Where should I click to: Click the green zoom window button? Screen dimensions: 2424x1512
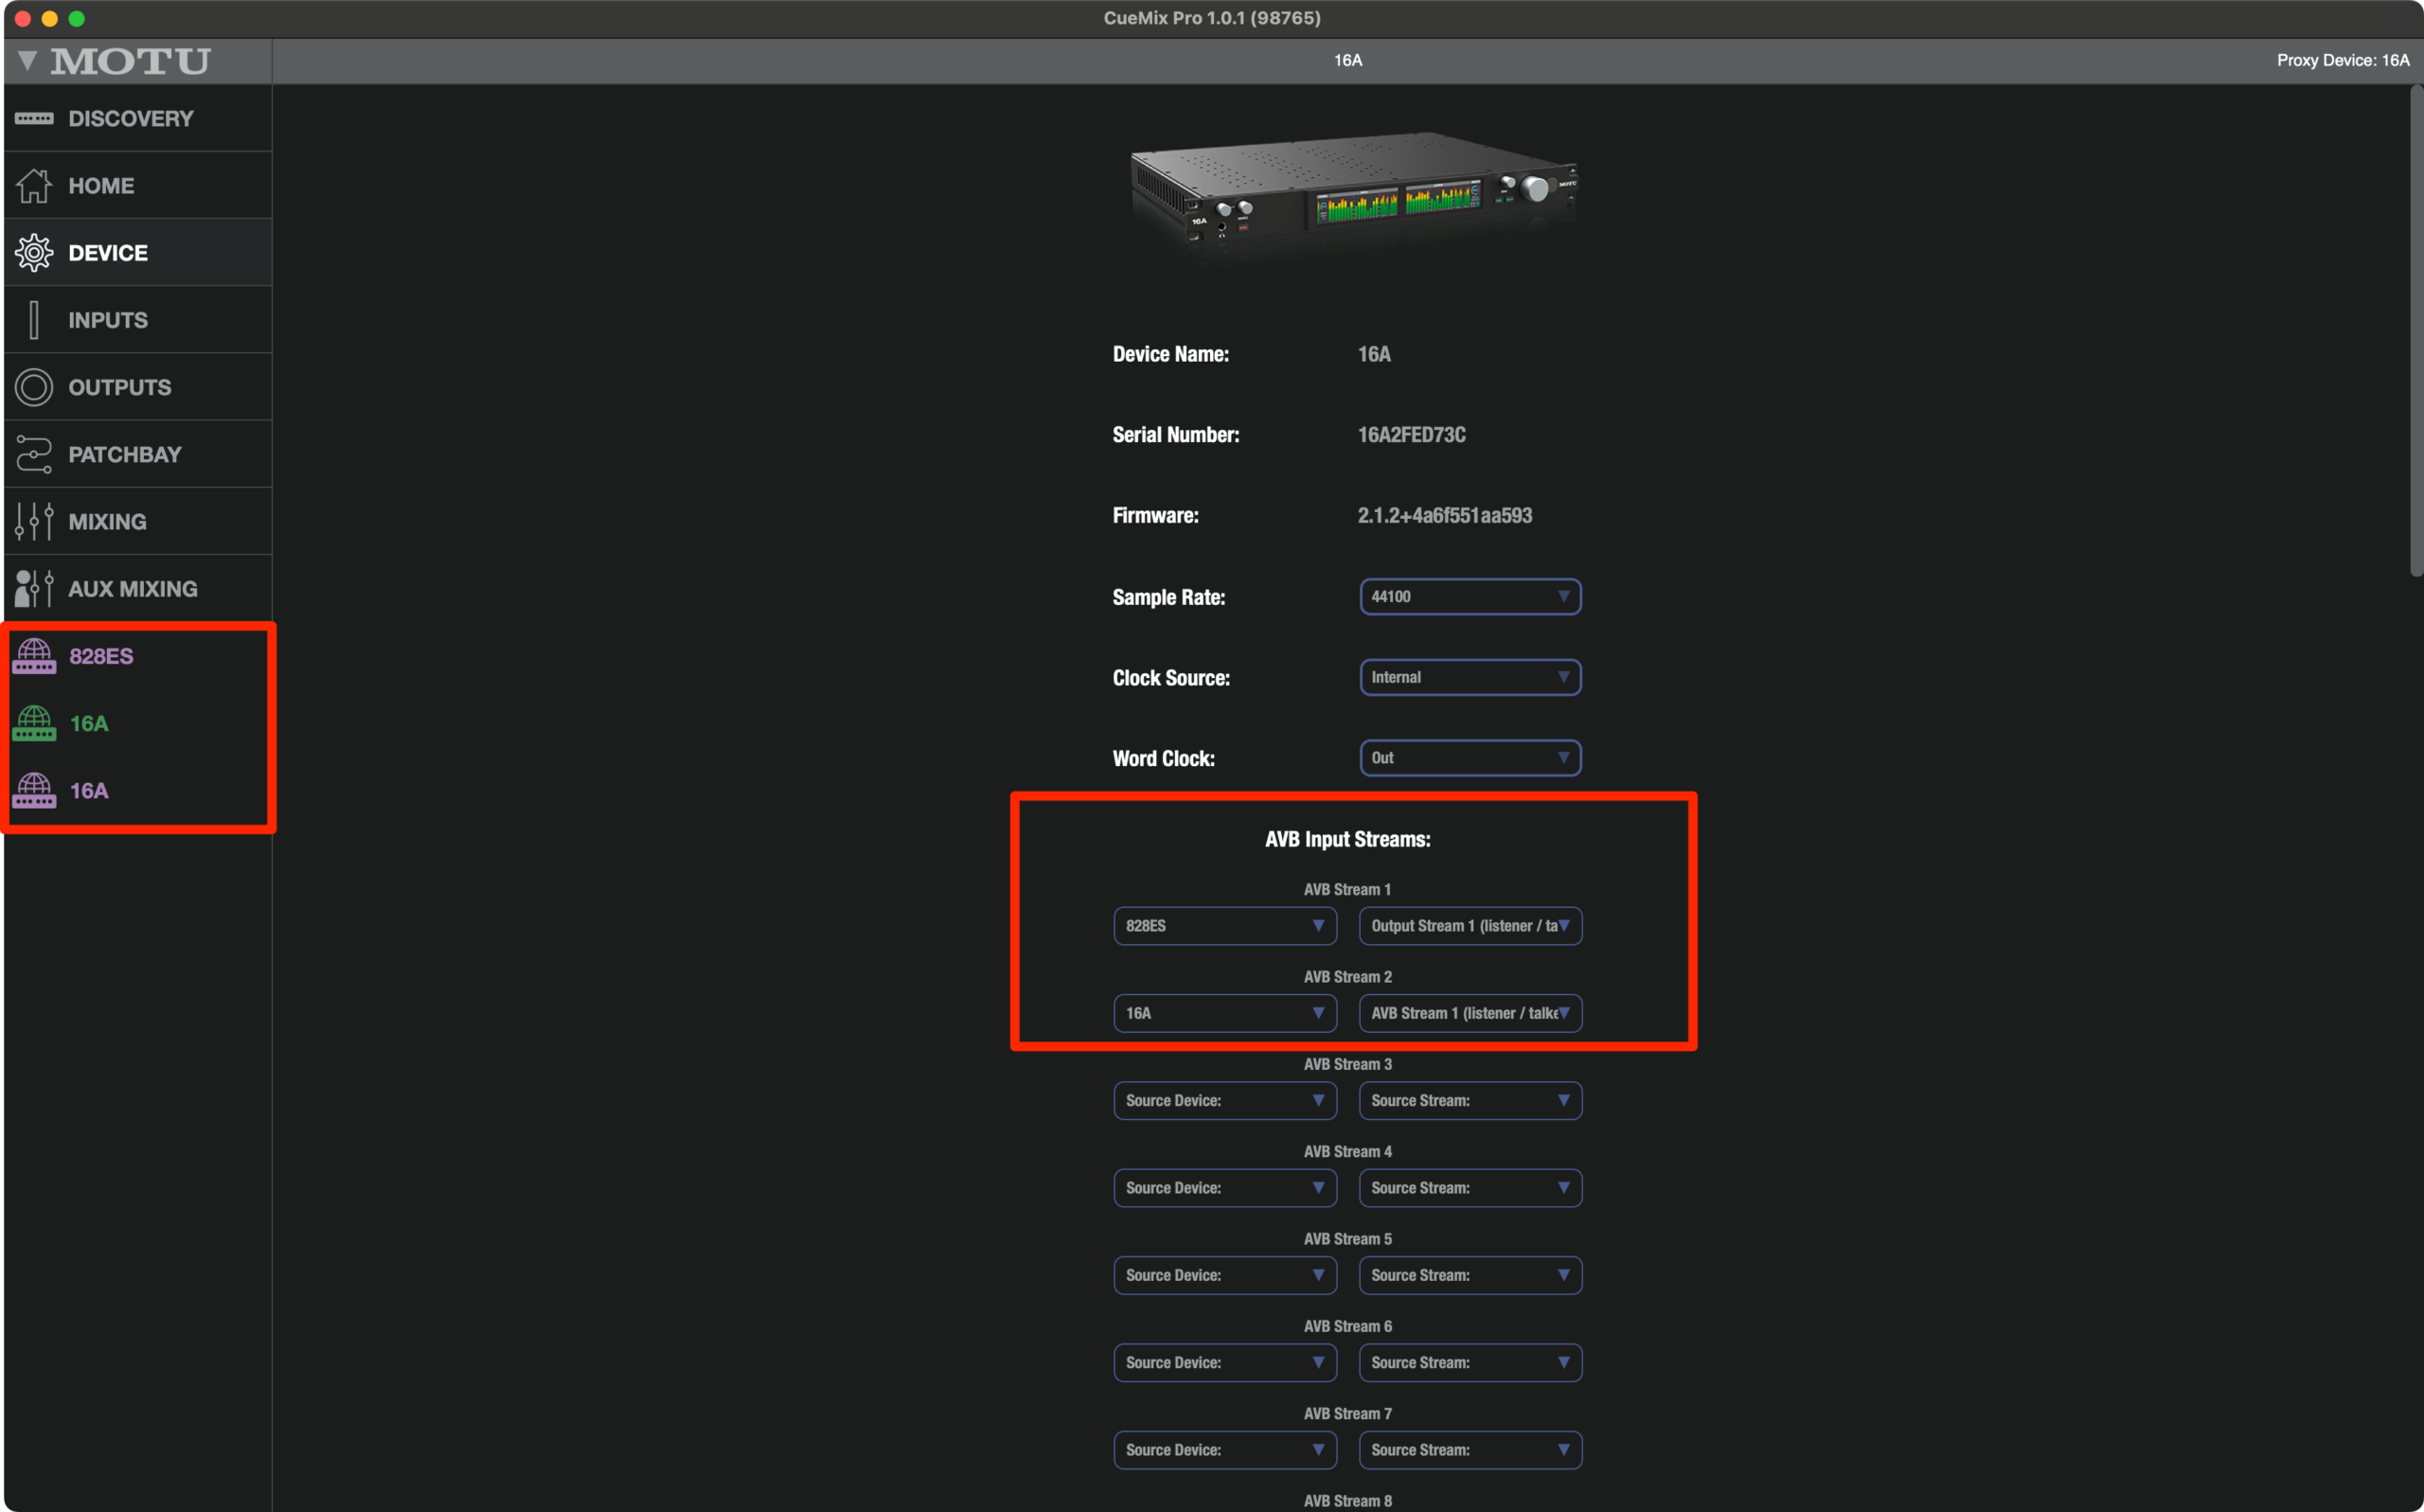click(76, 18)
